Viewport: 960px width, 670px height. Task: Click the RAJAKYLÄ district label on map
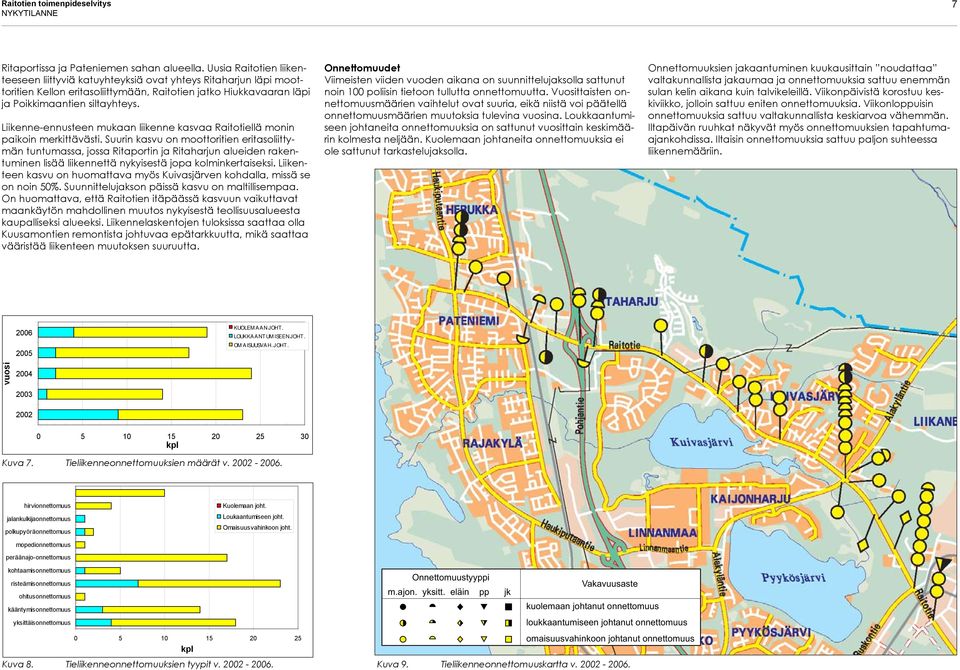point(492,443)
